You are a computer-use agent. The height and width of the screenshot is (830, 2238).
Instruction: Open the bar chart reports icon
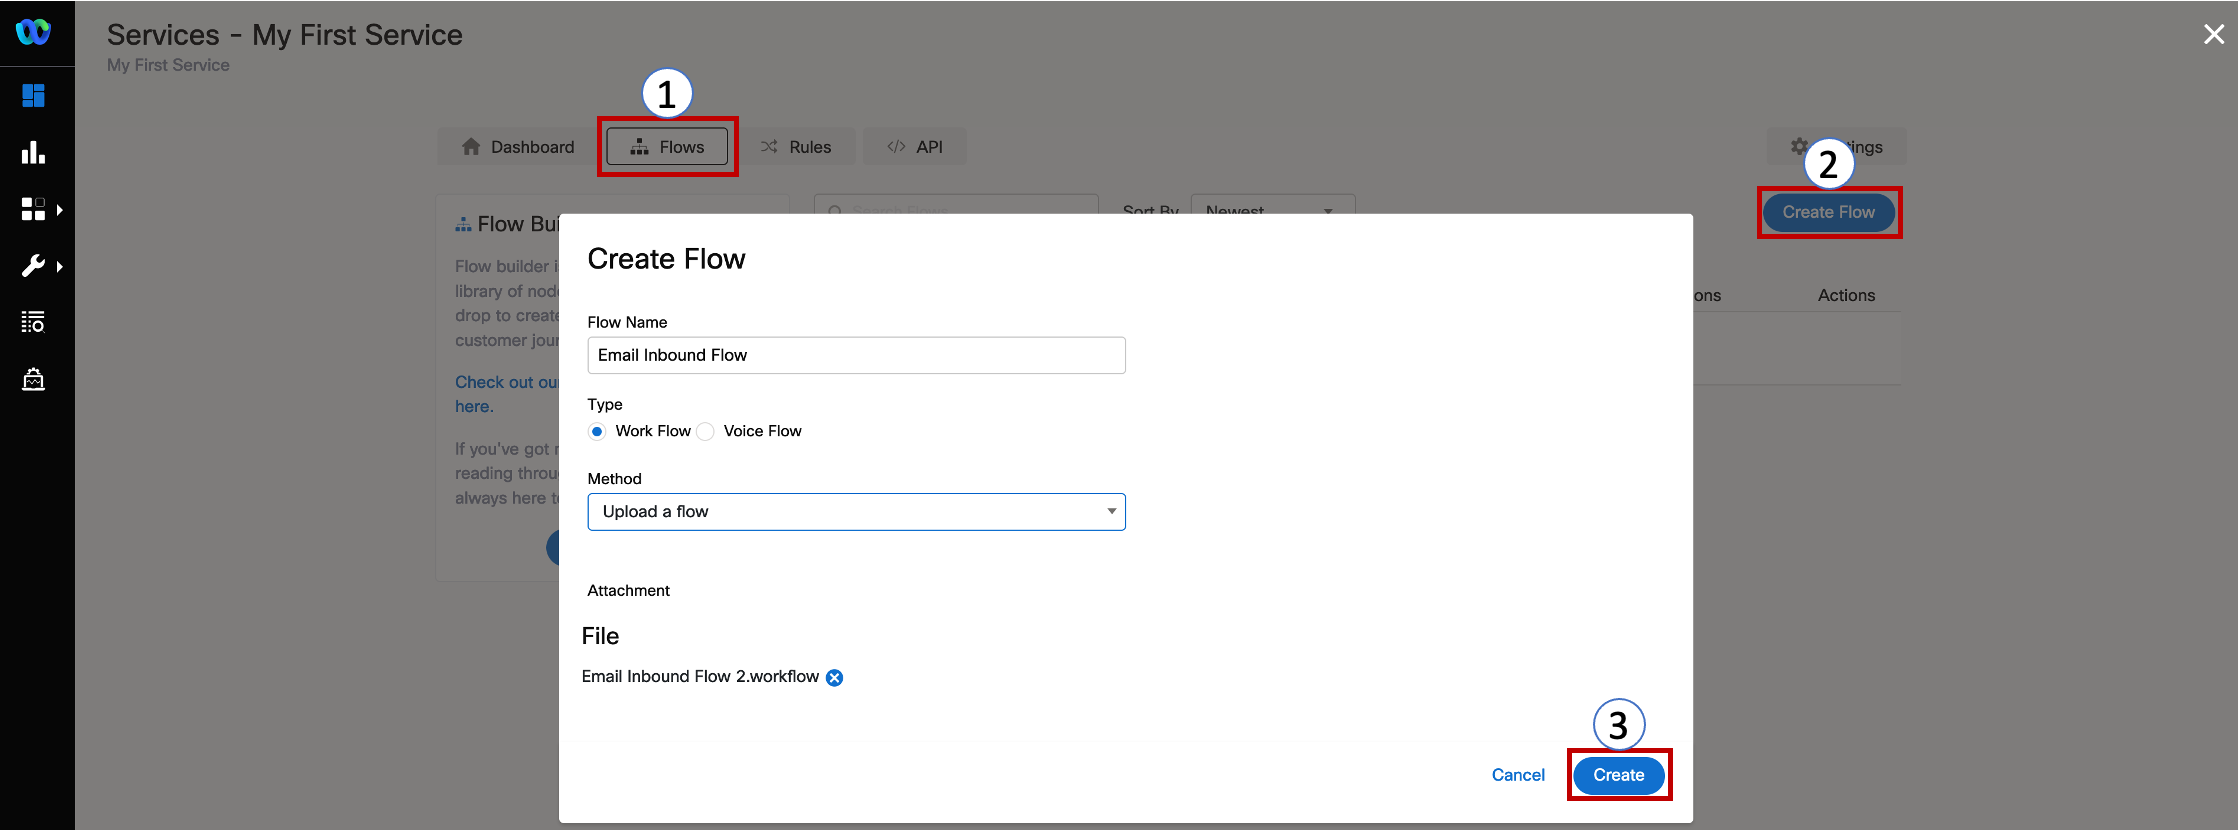(x=33, y=152)
